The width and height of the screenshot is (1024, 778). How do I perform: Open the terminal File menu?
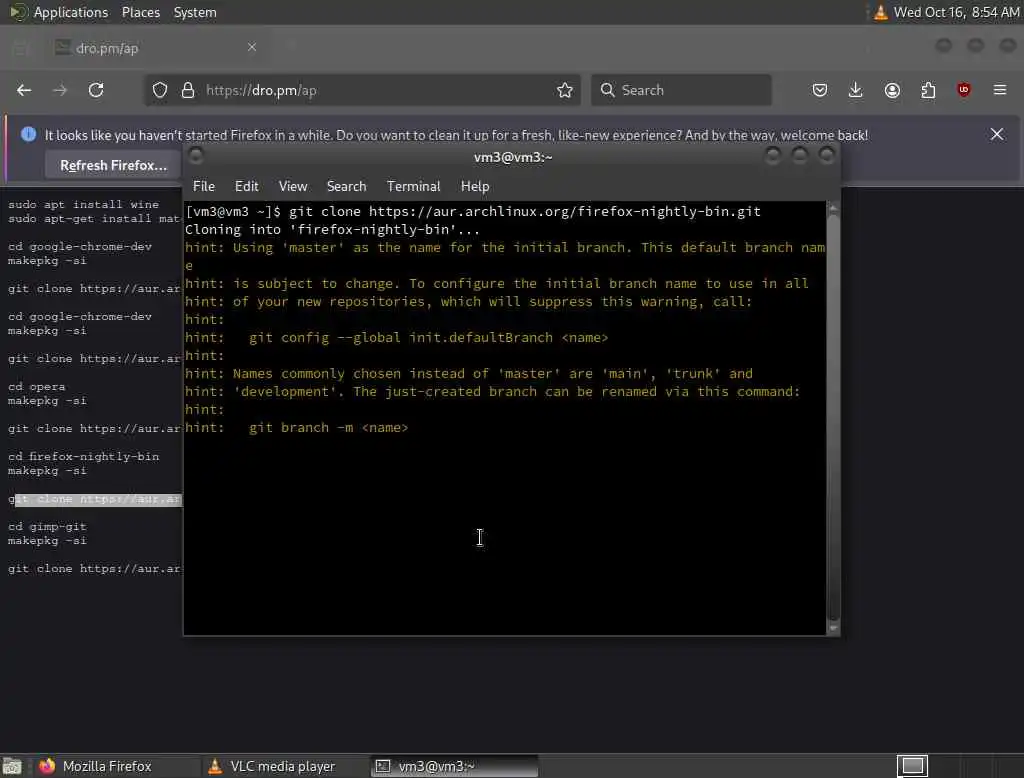click(x=204, y=186)
